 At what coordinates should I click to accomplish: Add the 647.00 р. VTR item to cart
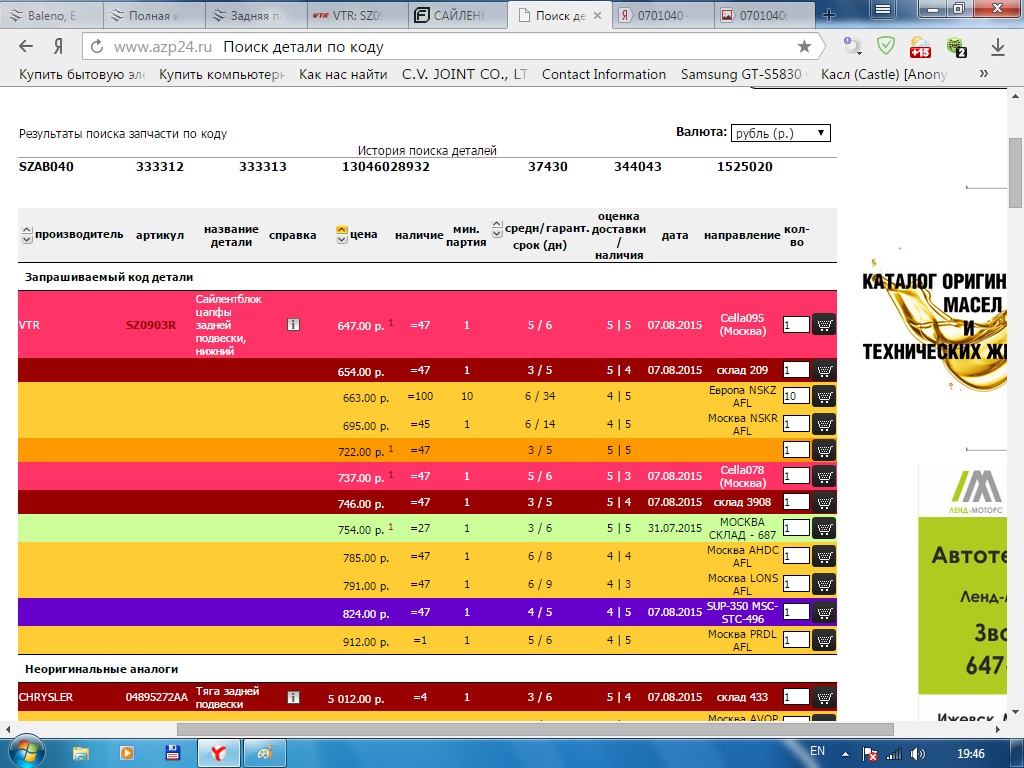pos(823,325)
